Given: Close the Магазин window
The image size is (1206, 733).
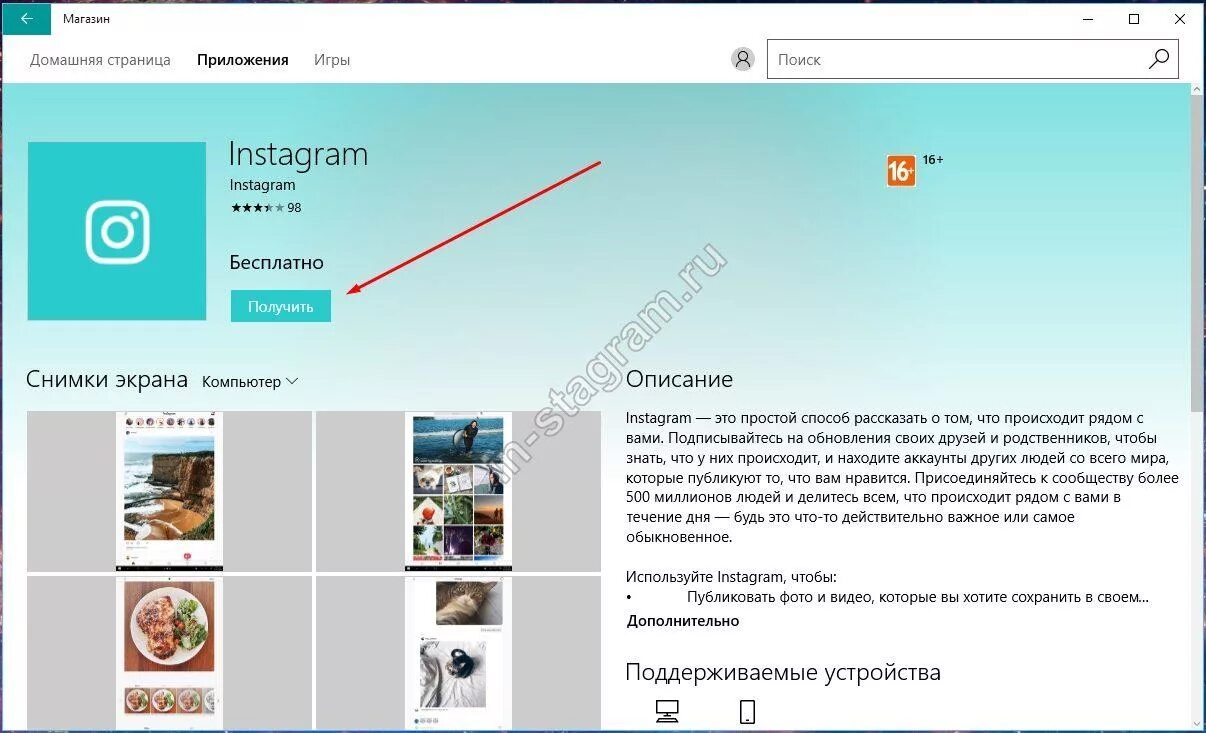Looking at the screenshot, I should click(x=1180, y=19).
